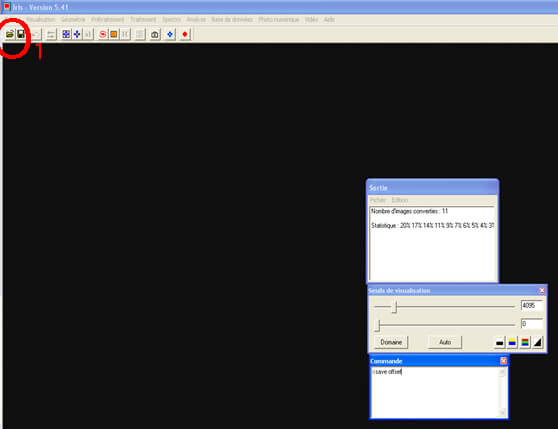The width and height of the screenshot is (558, 429).
Task: Open the Visualisation menu
Action: (41, 20)
